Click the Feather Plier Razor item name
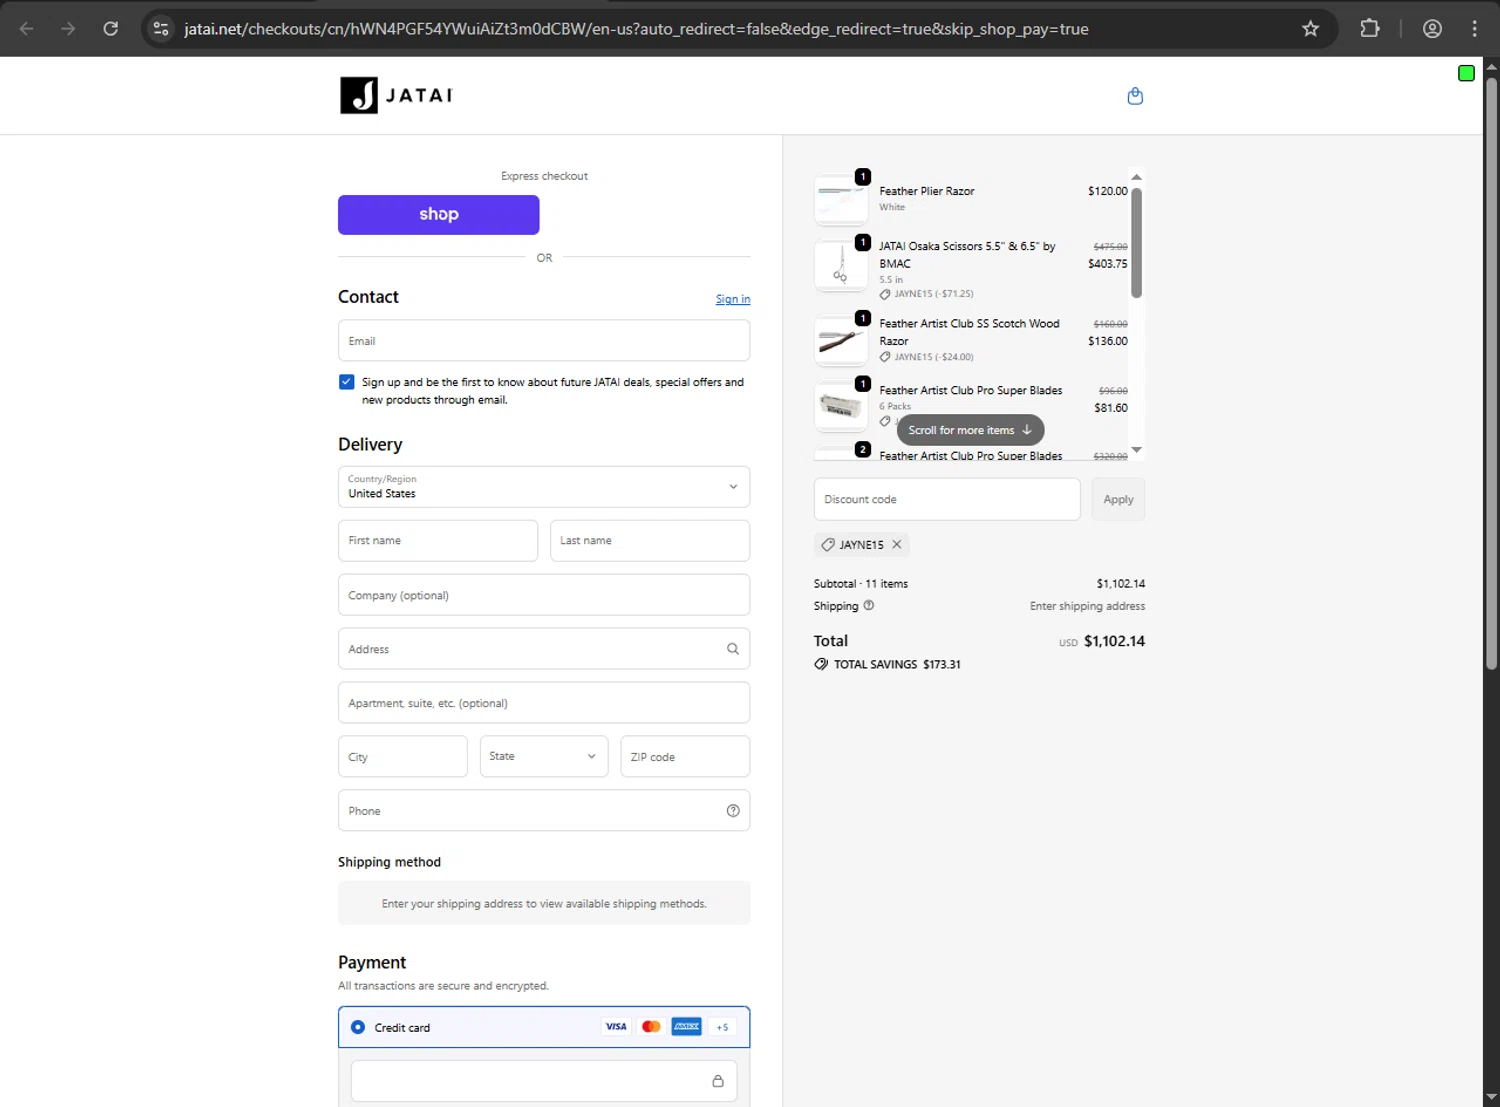The image size is (1500, 1107). pos(927,191)
